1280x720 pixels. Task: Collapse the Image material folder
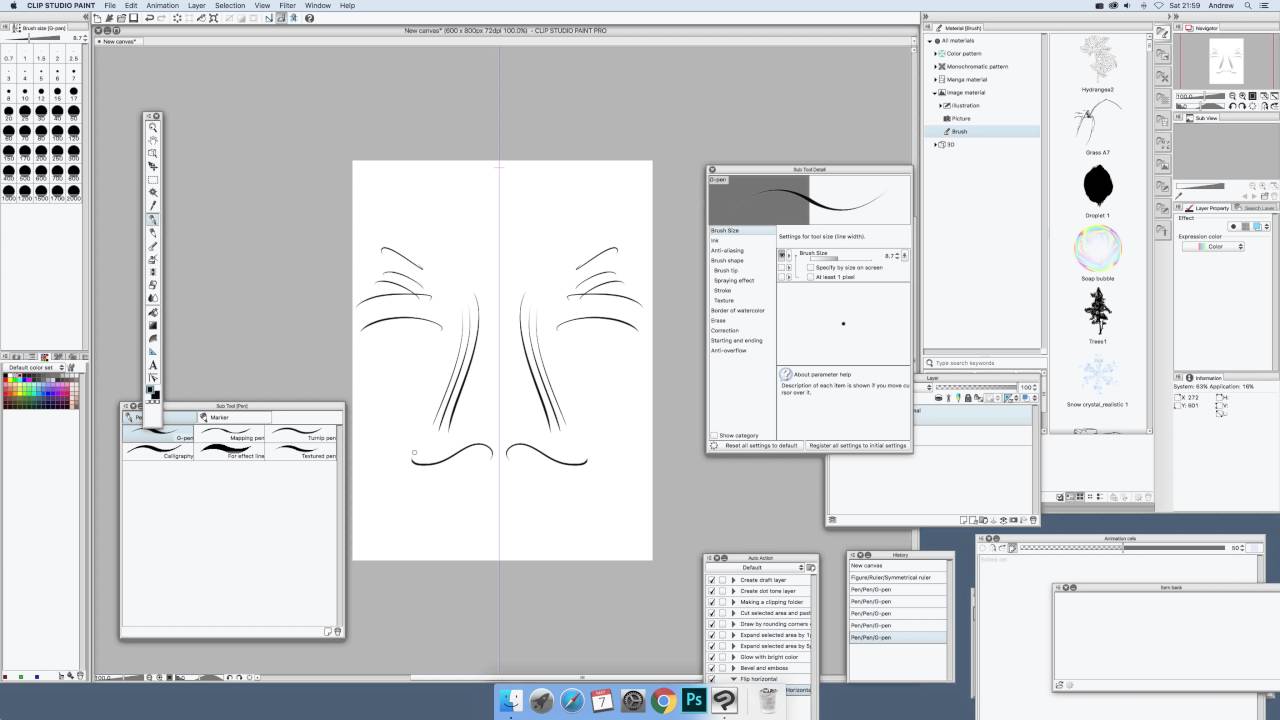tap(936, 92)
